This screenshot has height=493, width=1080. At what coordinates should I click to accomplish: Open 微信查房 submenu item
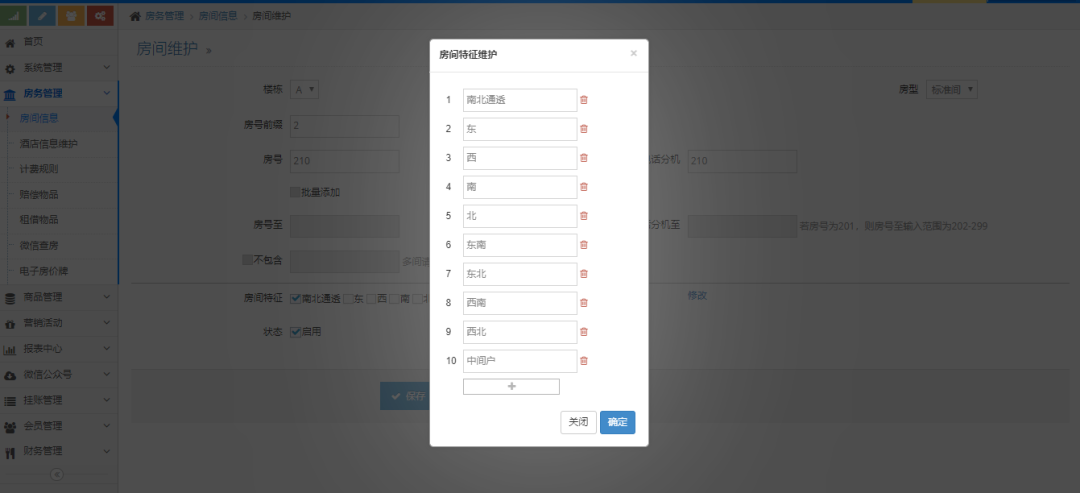(x=39, y=246)
